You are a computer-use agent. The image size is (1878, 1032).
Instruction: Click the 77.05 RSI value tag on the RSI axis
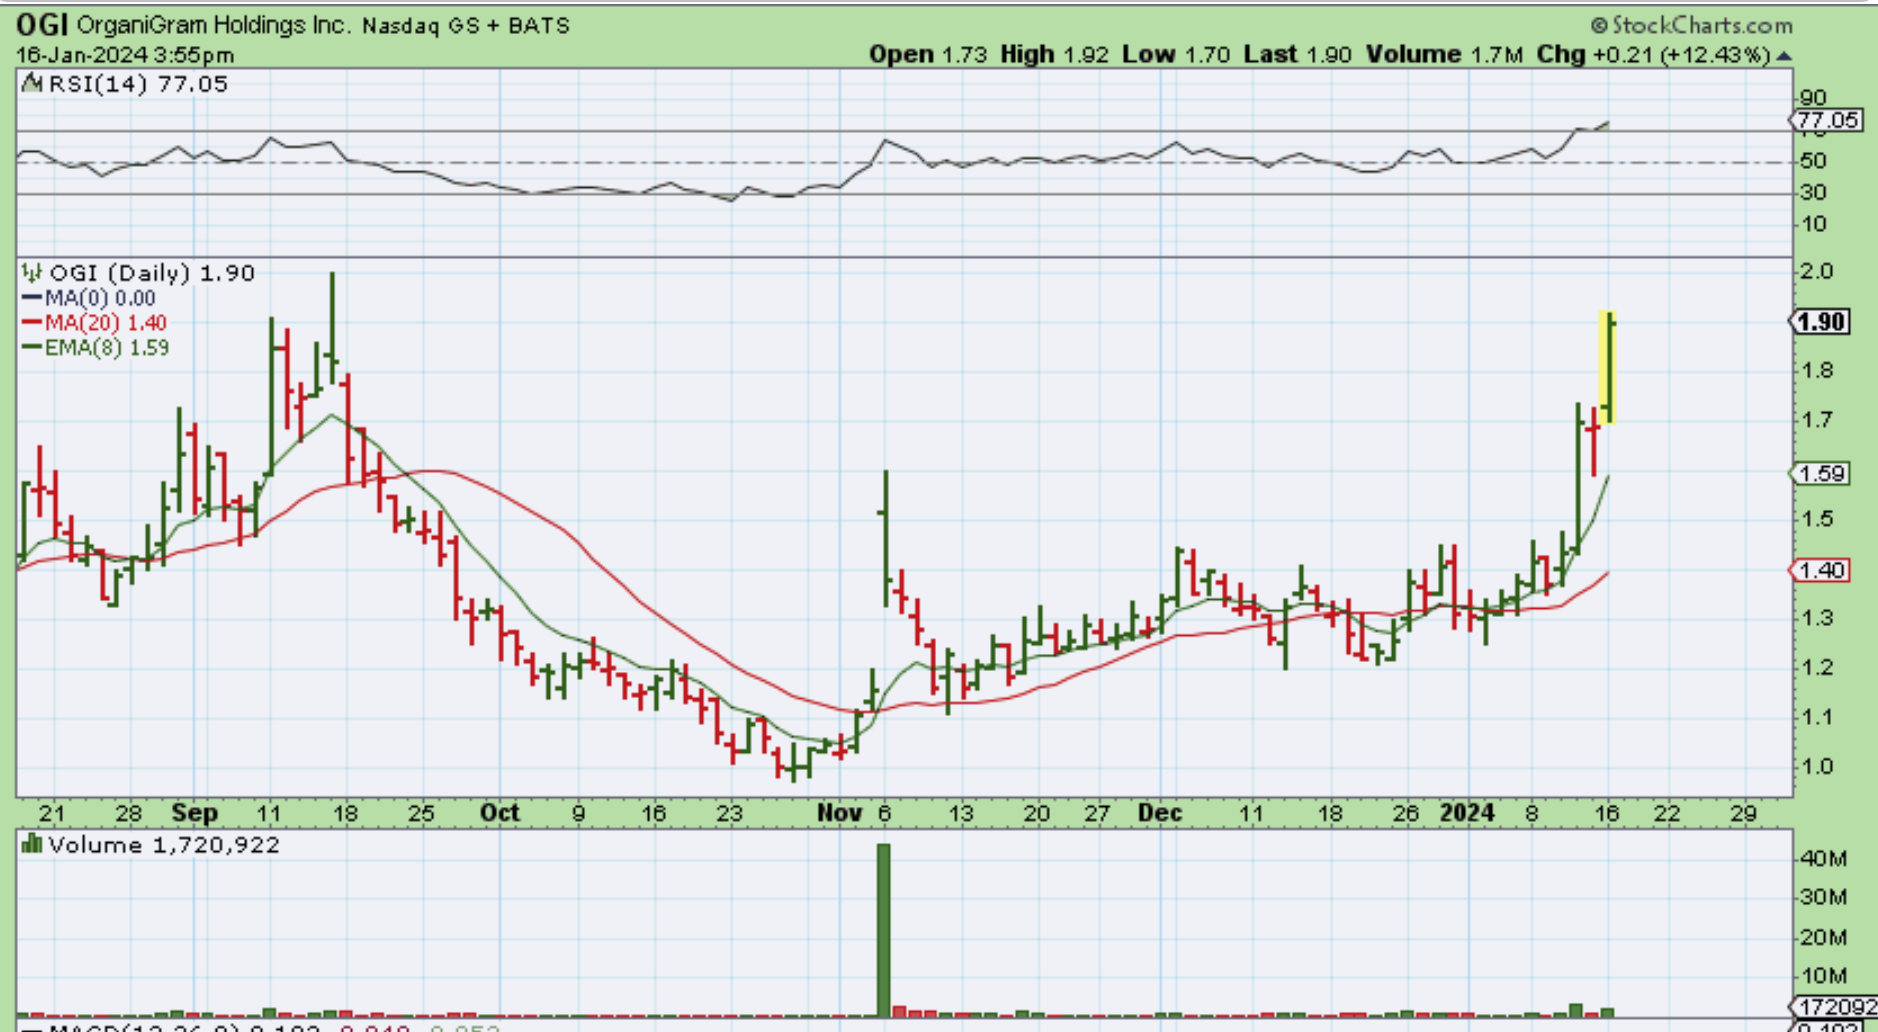(x=1826, y=121)
